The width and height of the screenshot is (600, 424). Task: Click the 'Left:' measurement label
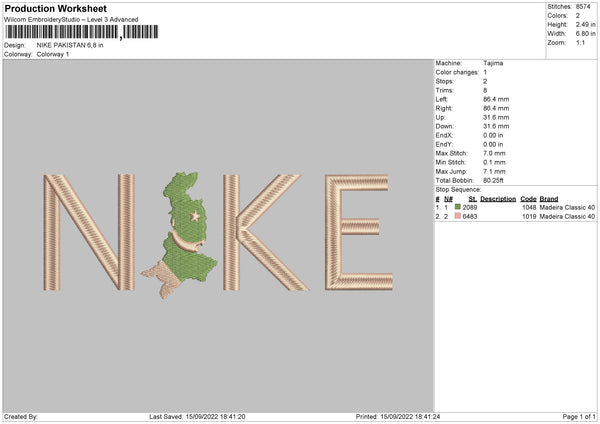tap(442, 99)
